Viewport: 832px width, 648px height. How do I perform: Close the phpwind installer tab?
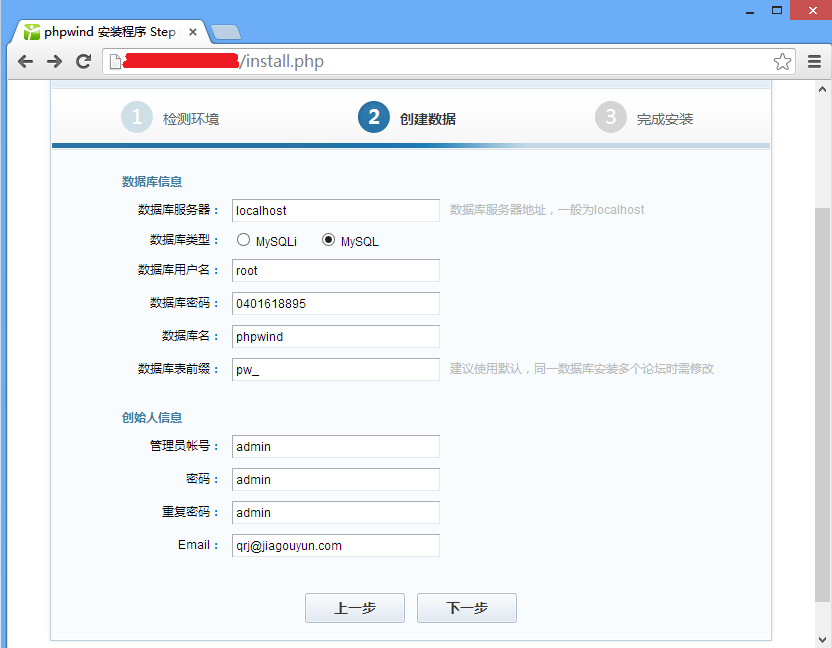coord(193,32)
